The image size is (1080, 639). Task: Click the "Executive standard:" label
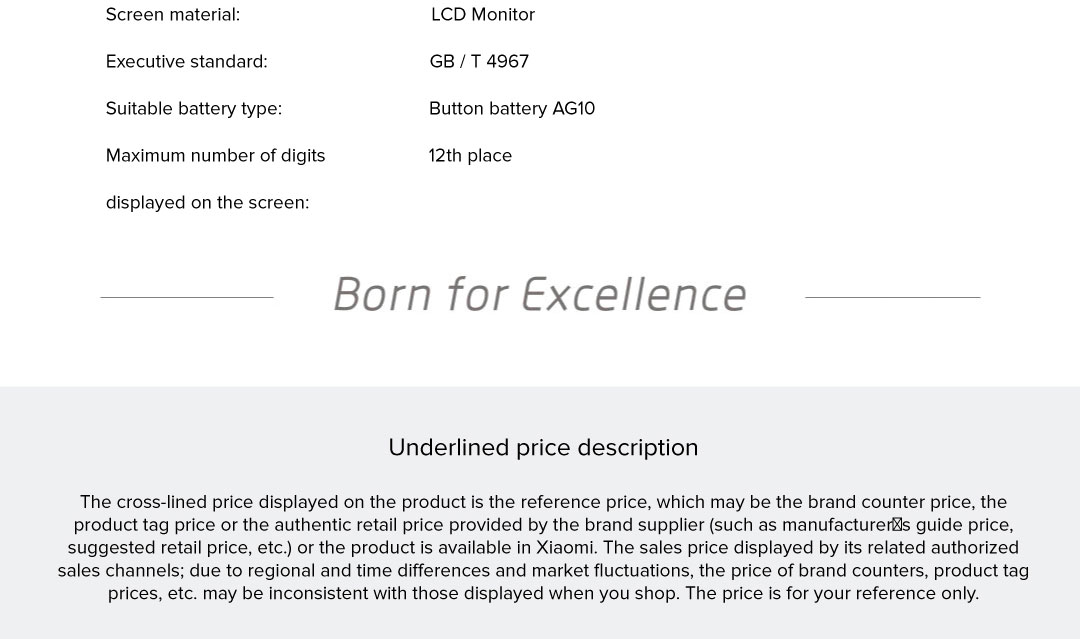pyautogui.click(x=186, y=62)
